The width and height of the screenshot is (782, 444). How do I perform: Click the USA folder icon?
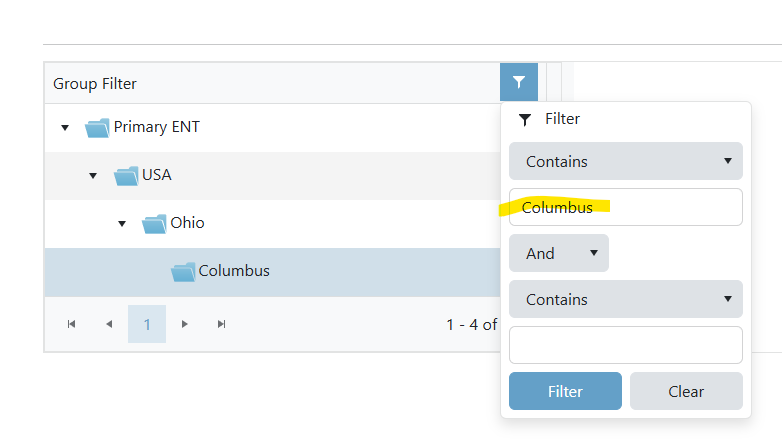tap(126, 176)
